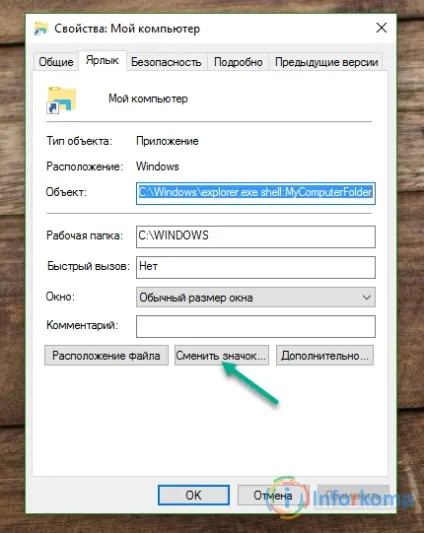424x533 pixels.
Task: Click the title bar folder icon
Action: coord(41,29)
